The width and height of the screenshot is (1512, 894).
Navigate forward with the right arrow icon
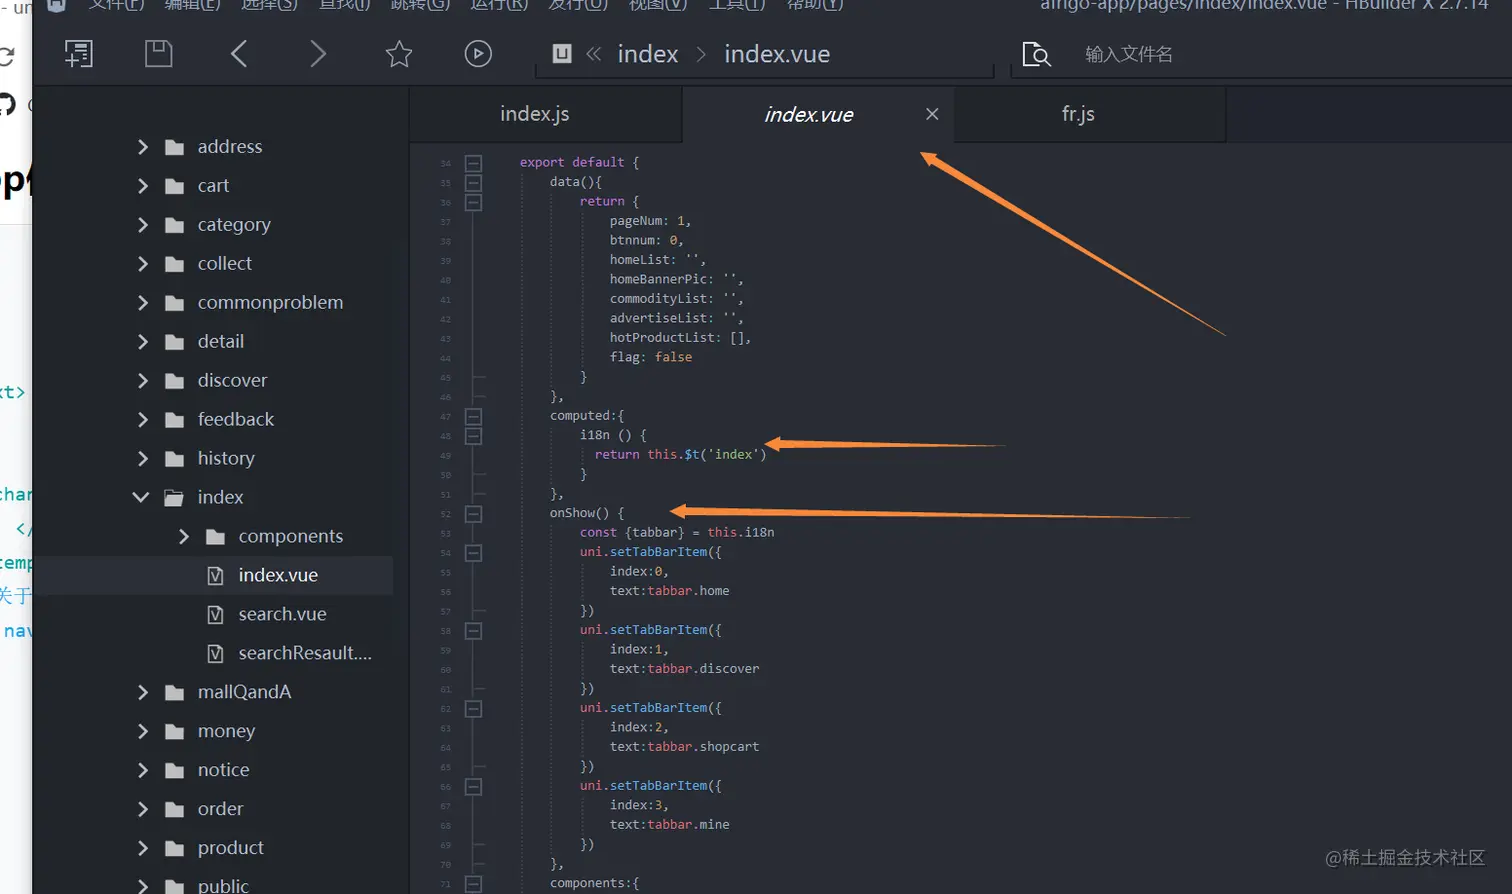click(318, 54)
